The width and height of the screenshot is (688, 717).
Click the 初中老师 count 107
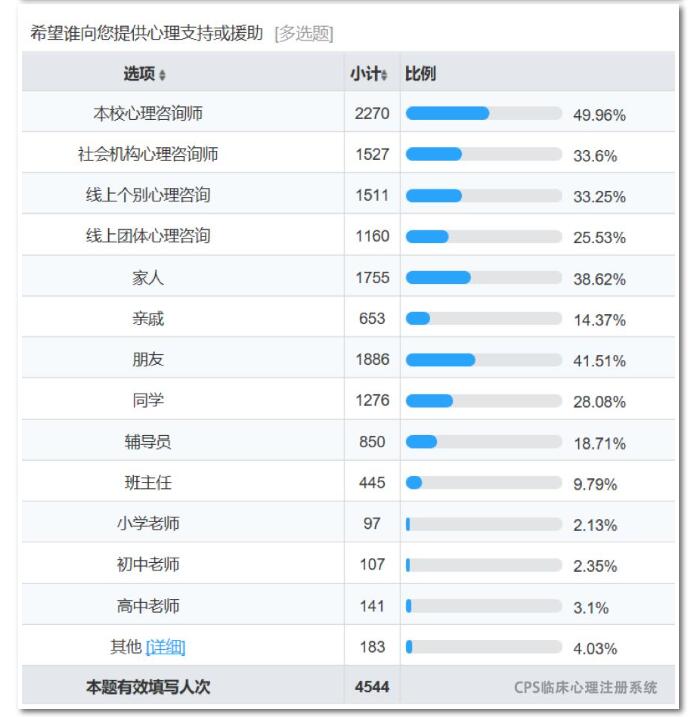(x=372, y=565)
